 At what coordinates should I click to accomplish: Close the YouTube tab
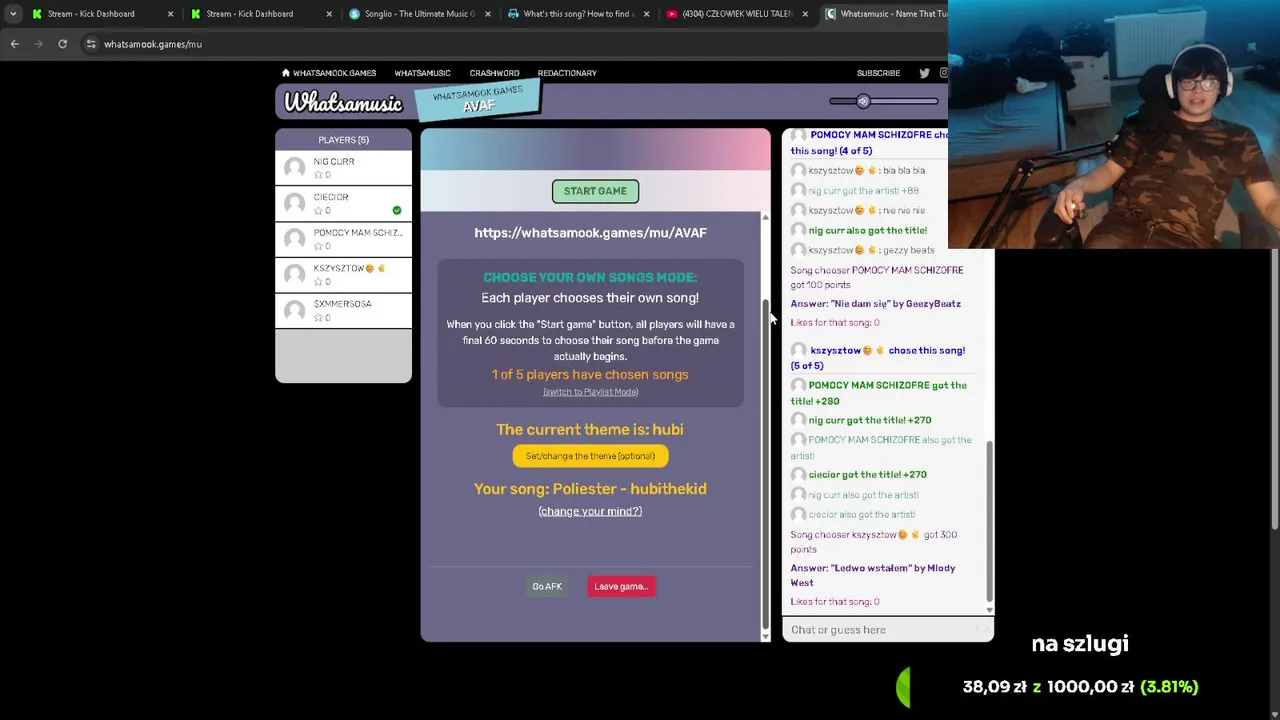(x=805, y=14)
